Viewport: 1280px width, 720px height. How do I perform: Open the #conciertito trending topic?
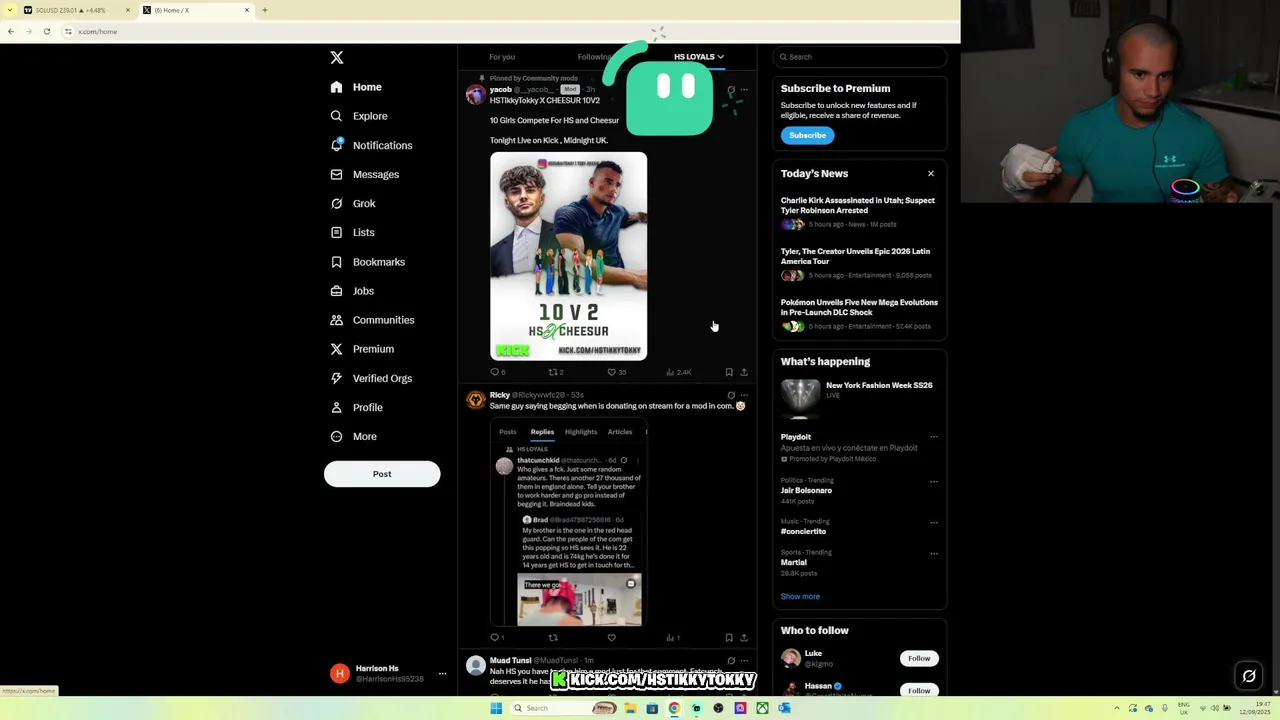point(803,532)
